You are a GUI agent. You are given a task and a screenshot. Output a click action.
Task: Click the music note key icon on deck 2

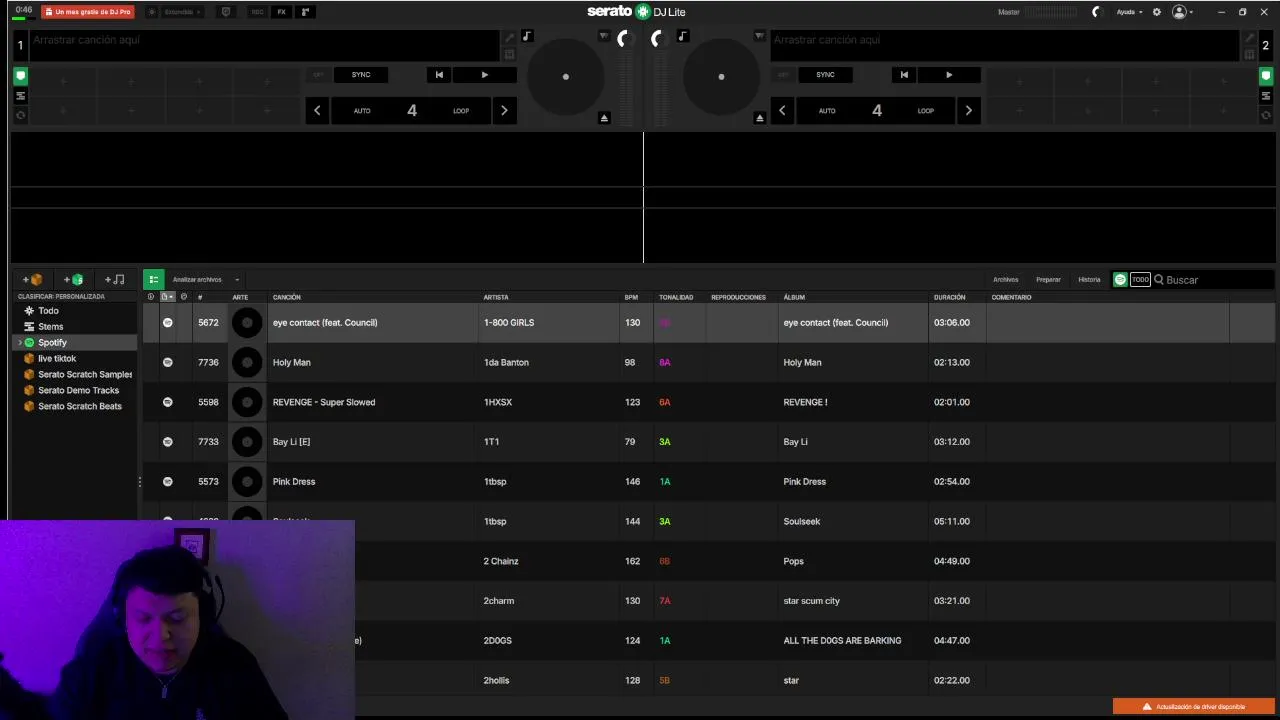click(683, 36)
